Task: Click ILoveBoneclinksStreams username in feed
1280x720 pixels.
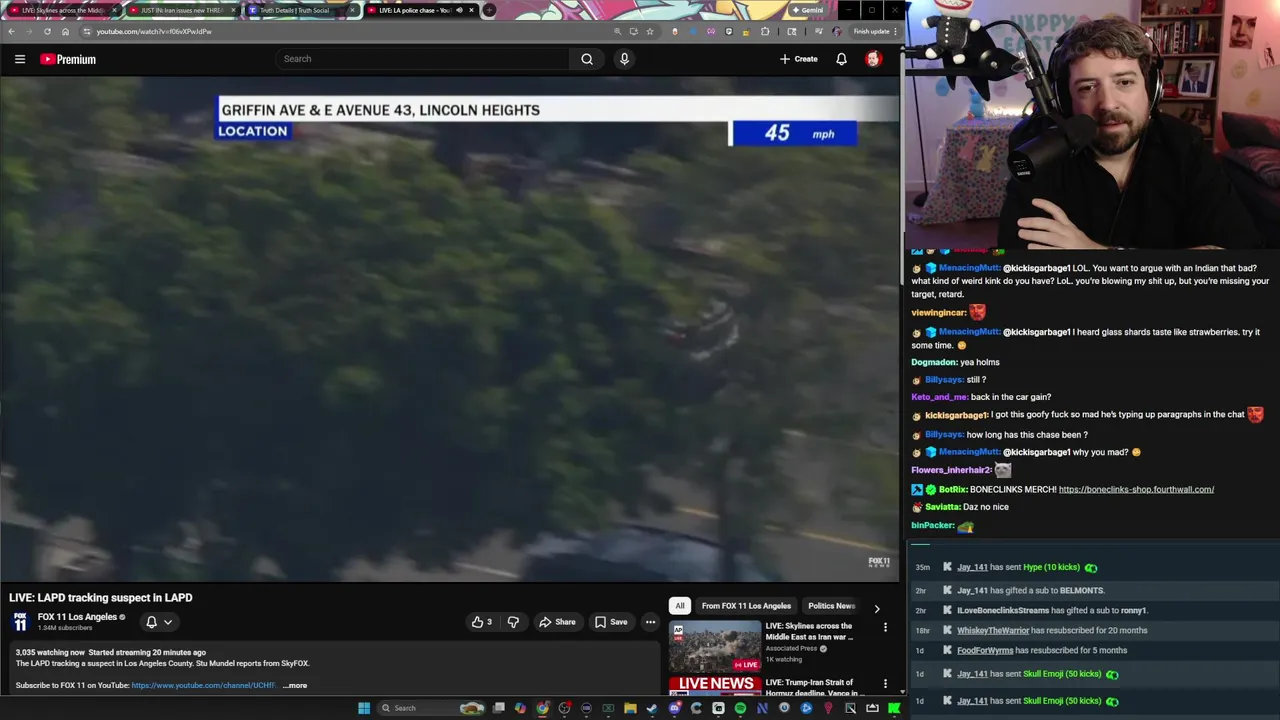Action: (x=1003, y=610)
